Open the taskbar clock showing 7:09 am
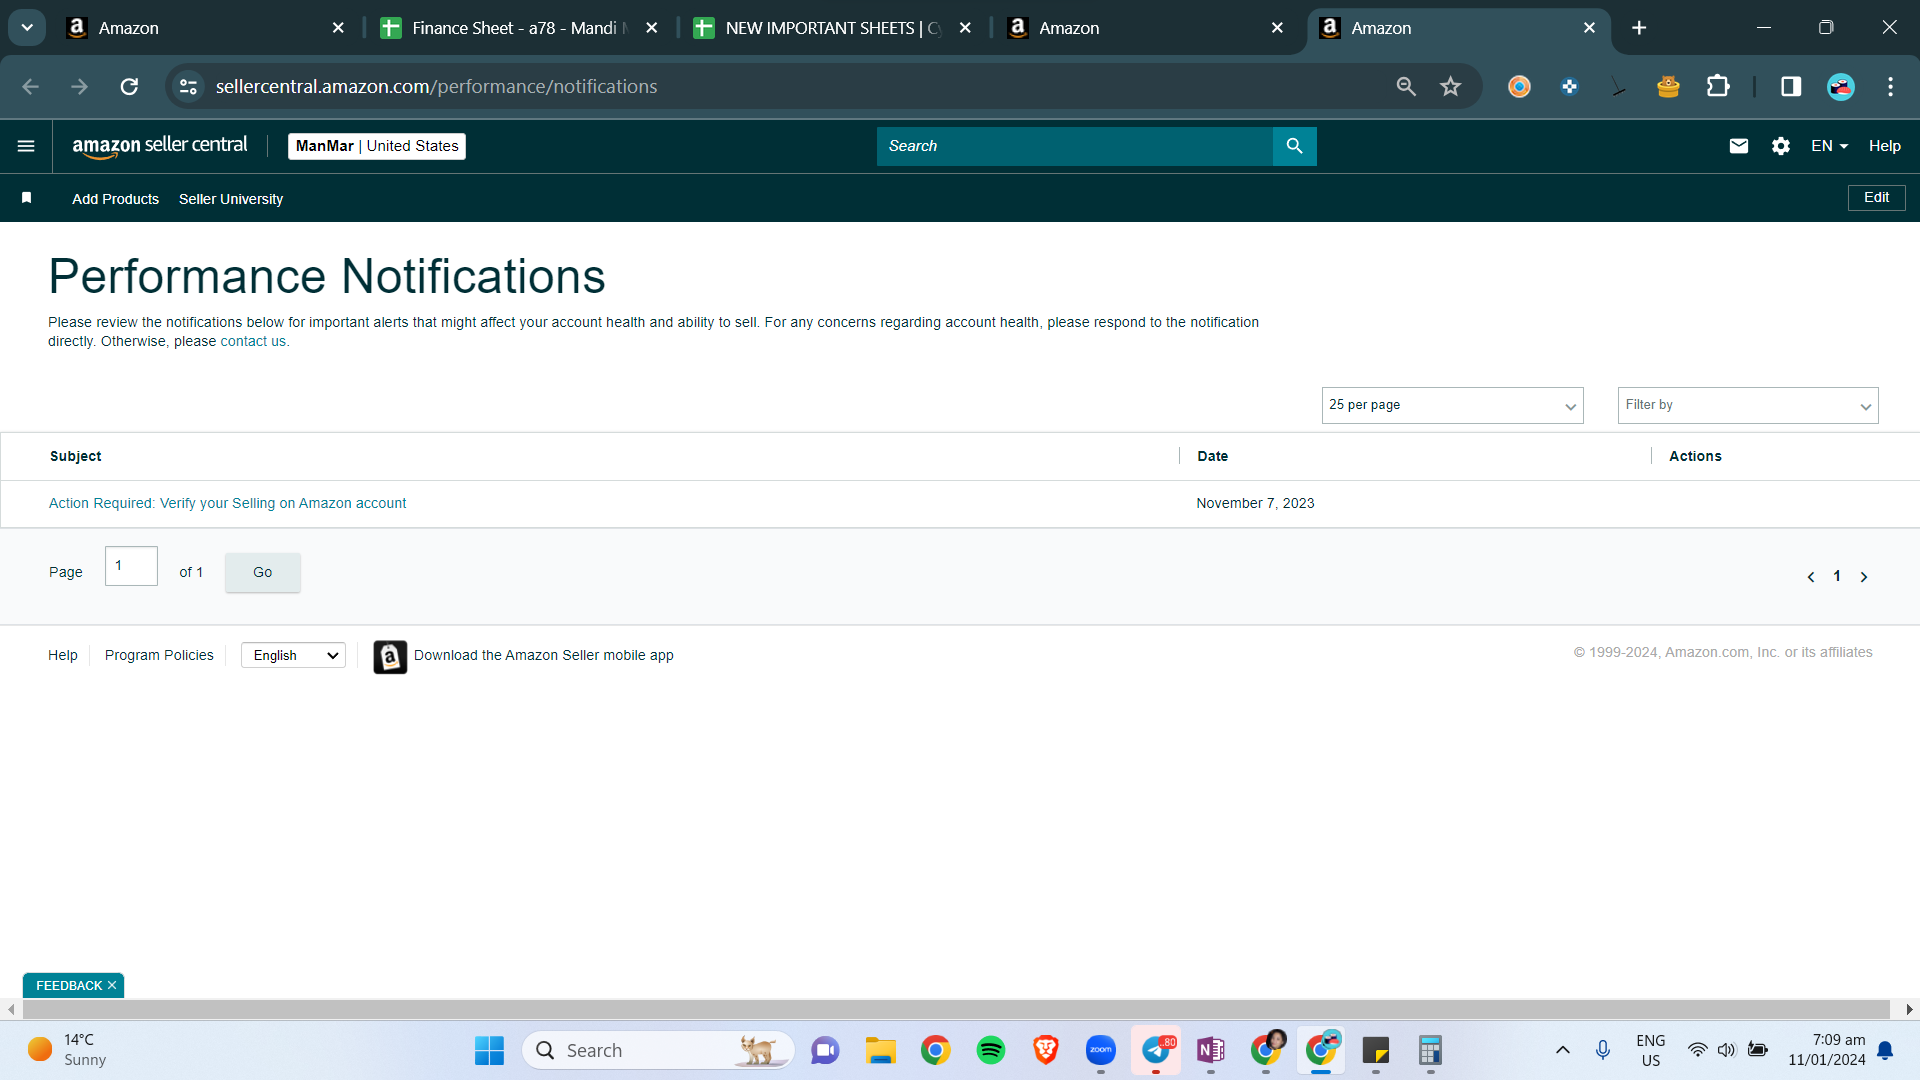Screen dimensions: 1920x1080 coord(1827,1050)
